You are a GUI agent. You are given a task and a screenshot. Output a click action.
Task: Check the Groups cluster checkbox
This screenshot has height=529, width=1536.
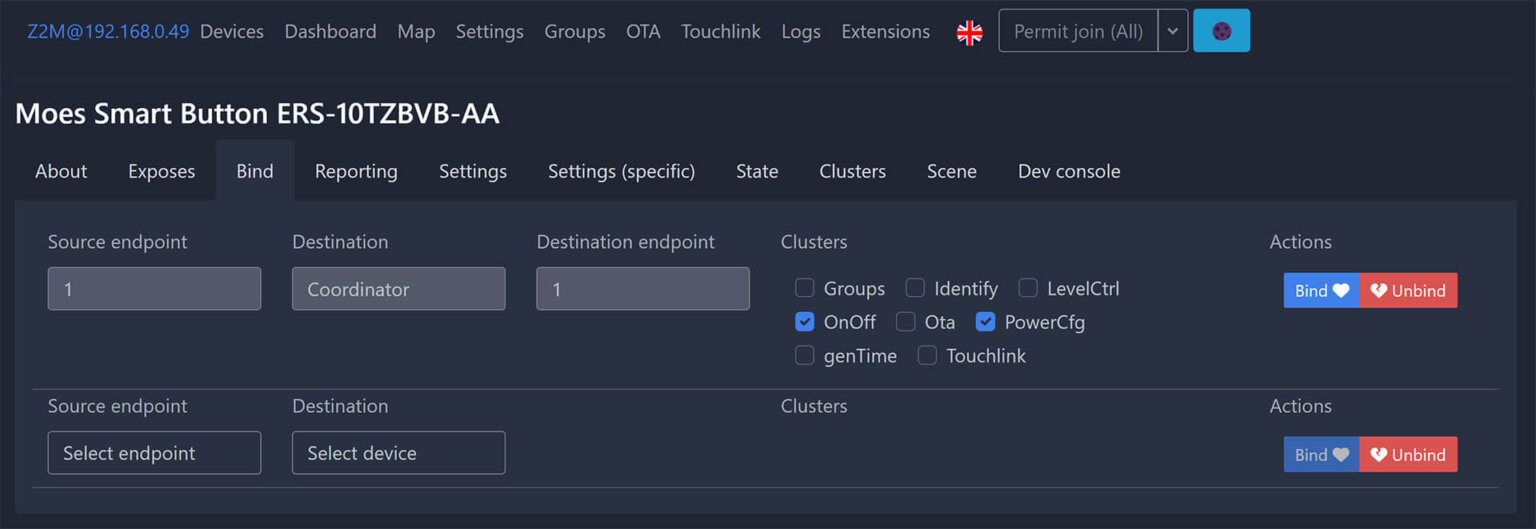pyautogui.click(x=805, y=289)
